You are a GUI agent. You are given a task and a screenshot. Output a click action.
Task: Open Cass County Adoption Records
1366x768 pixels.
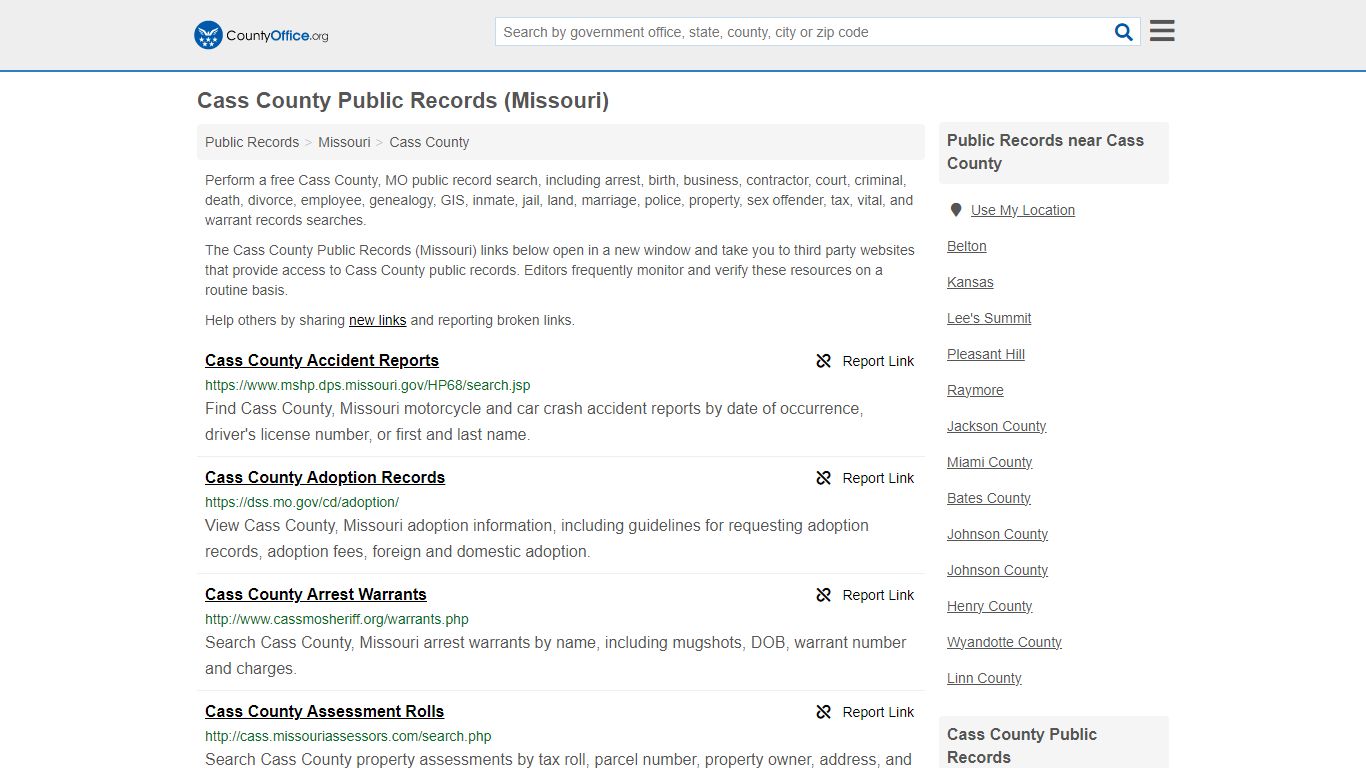coord(325,477)
